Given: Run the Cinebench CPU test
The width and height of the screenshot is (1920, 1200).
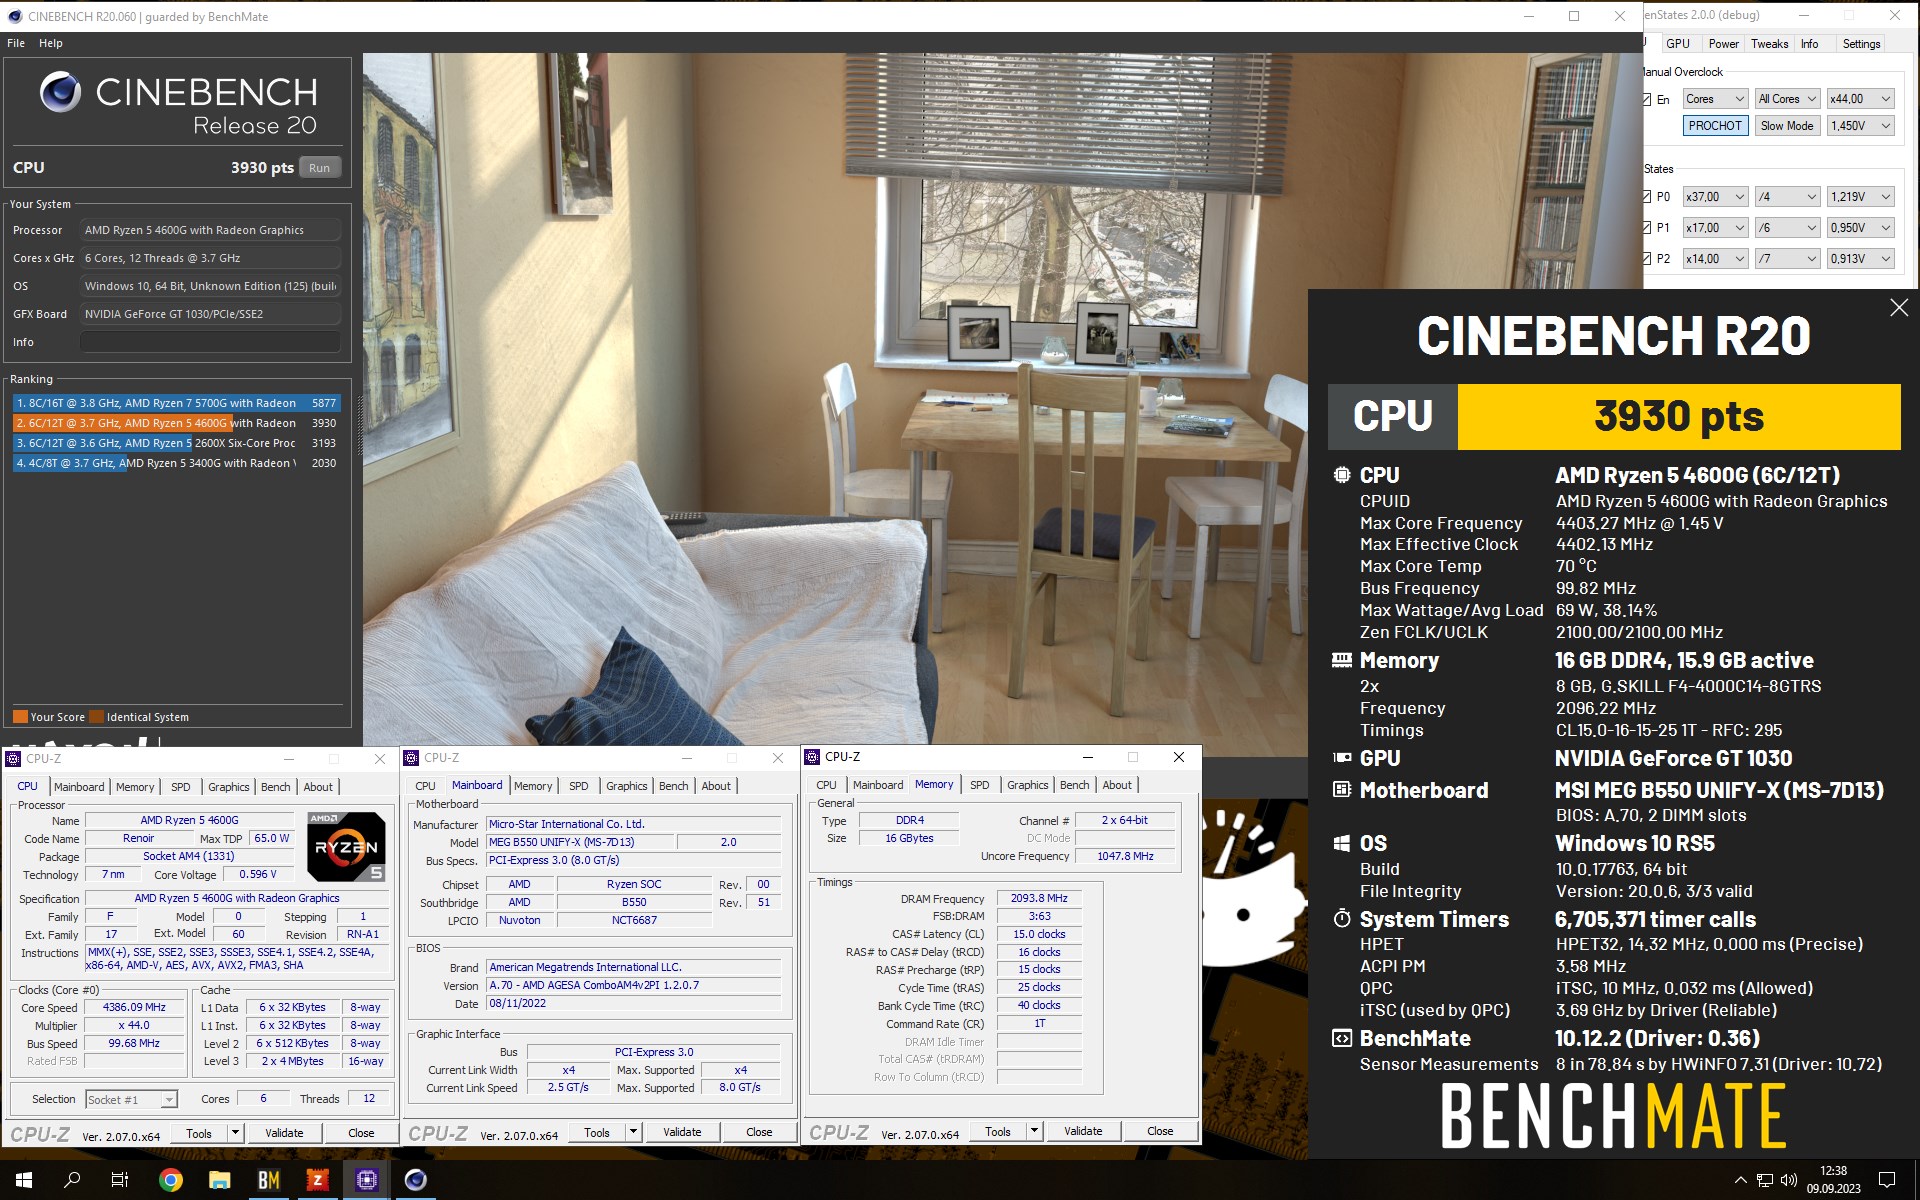Looking at the screenshot, I should point(319,168).
